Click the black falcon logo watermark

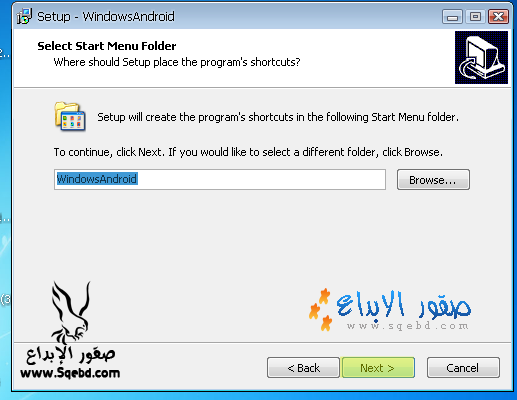70,313
